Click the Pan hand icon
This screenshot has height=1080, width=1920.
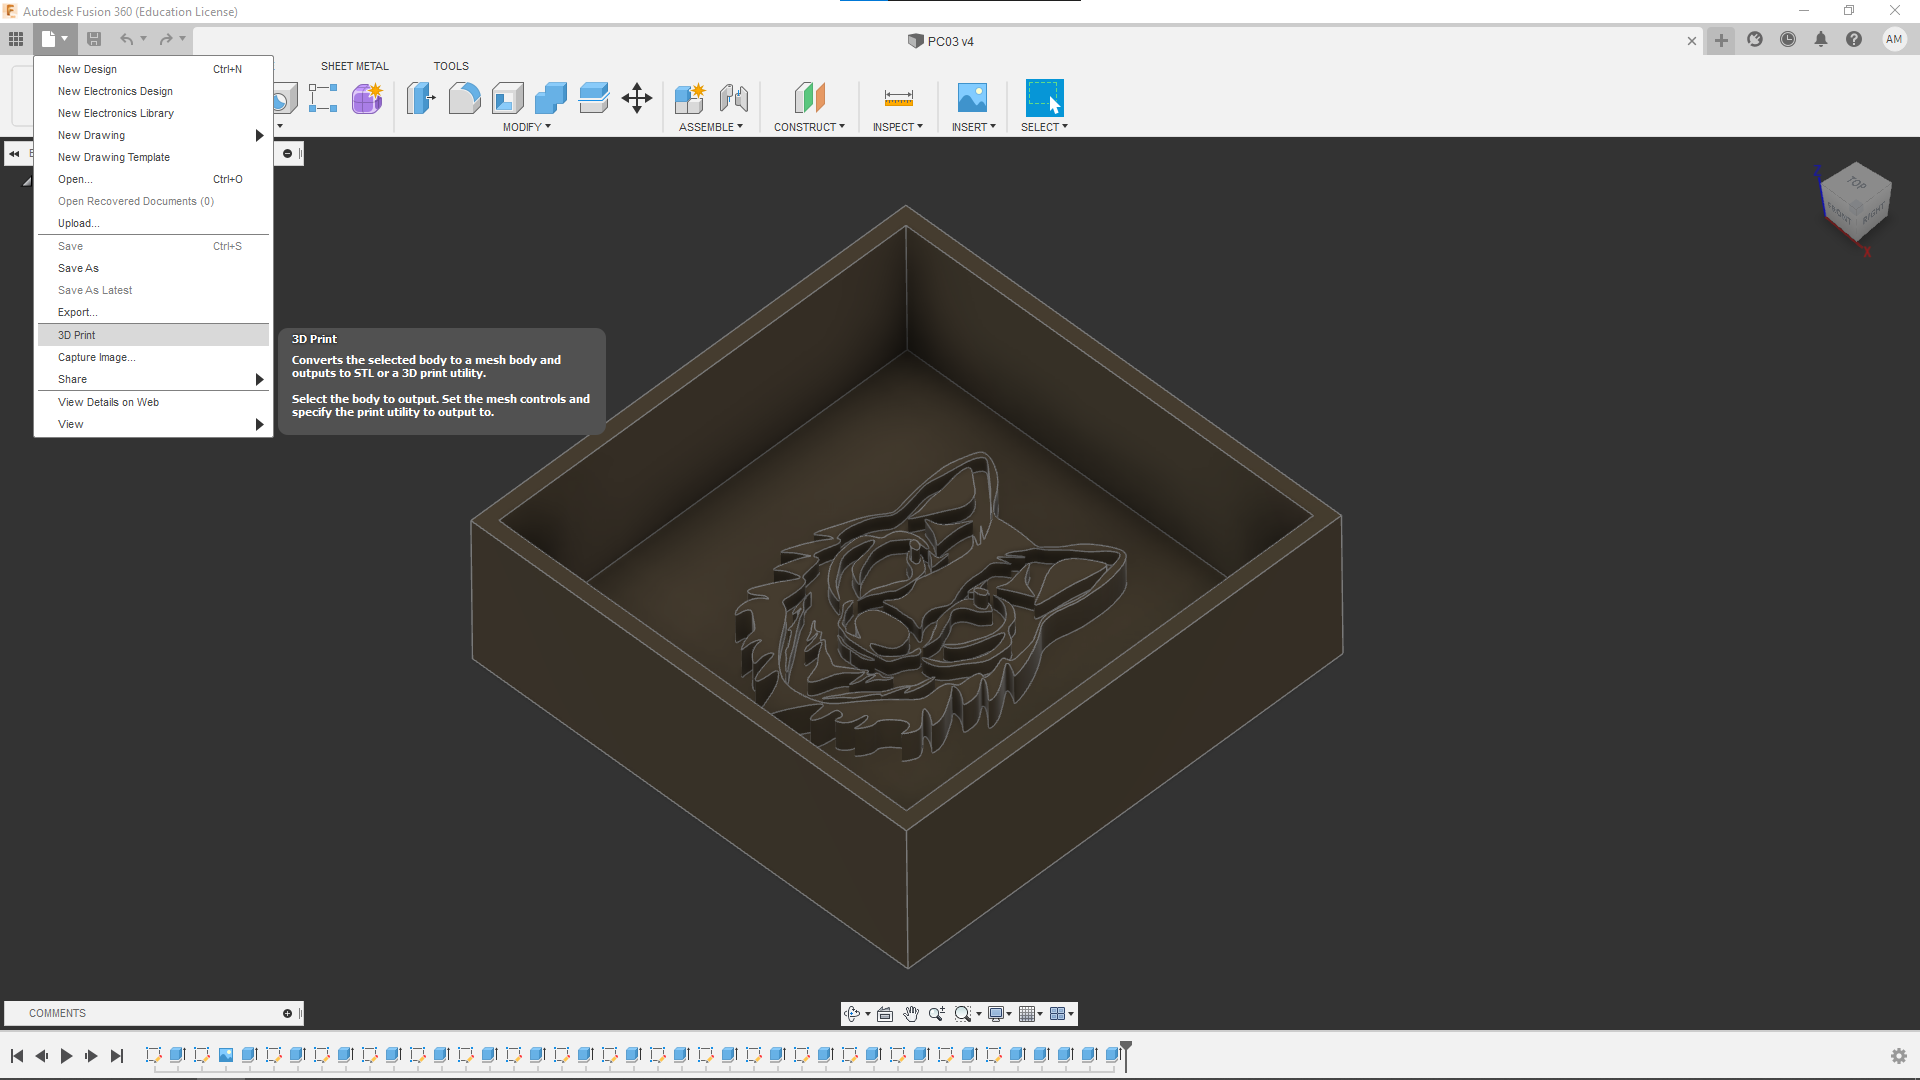click(911, 1014)
